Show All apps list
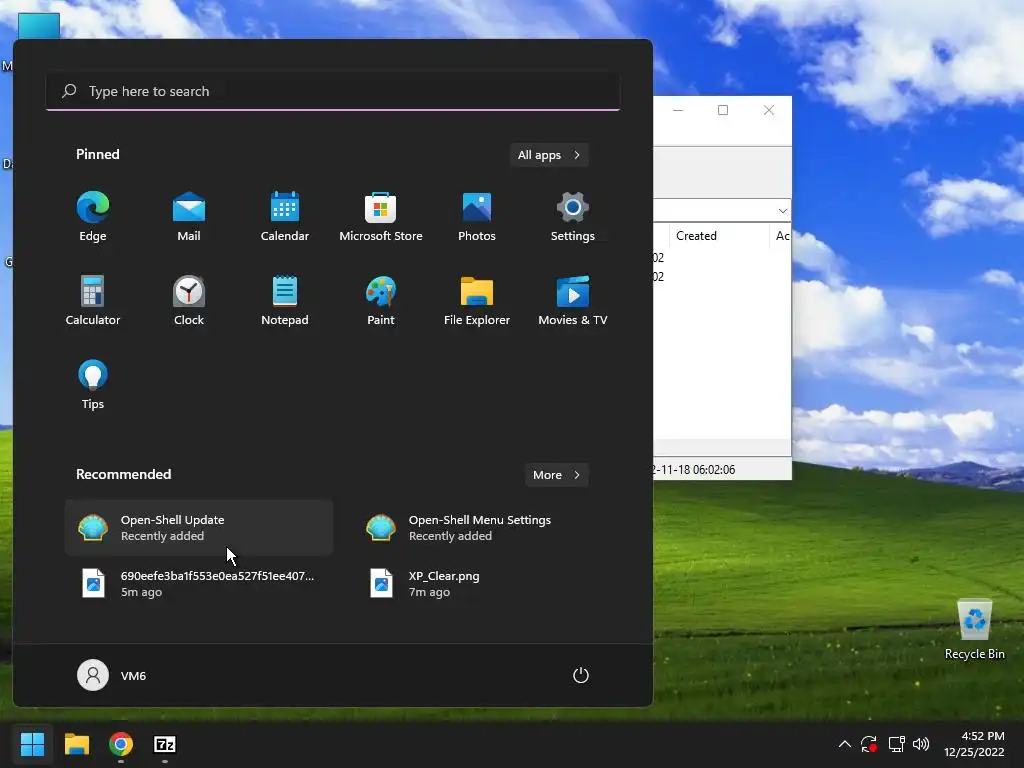The height and width of the screenshot is (768, 1024). coord(549,155)
